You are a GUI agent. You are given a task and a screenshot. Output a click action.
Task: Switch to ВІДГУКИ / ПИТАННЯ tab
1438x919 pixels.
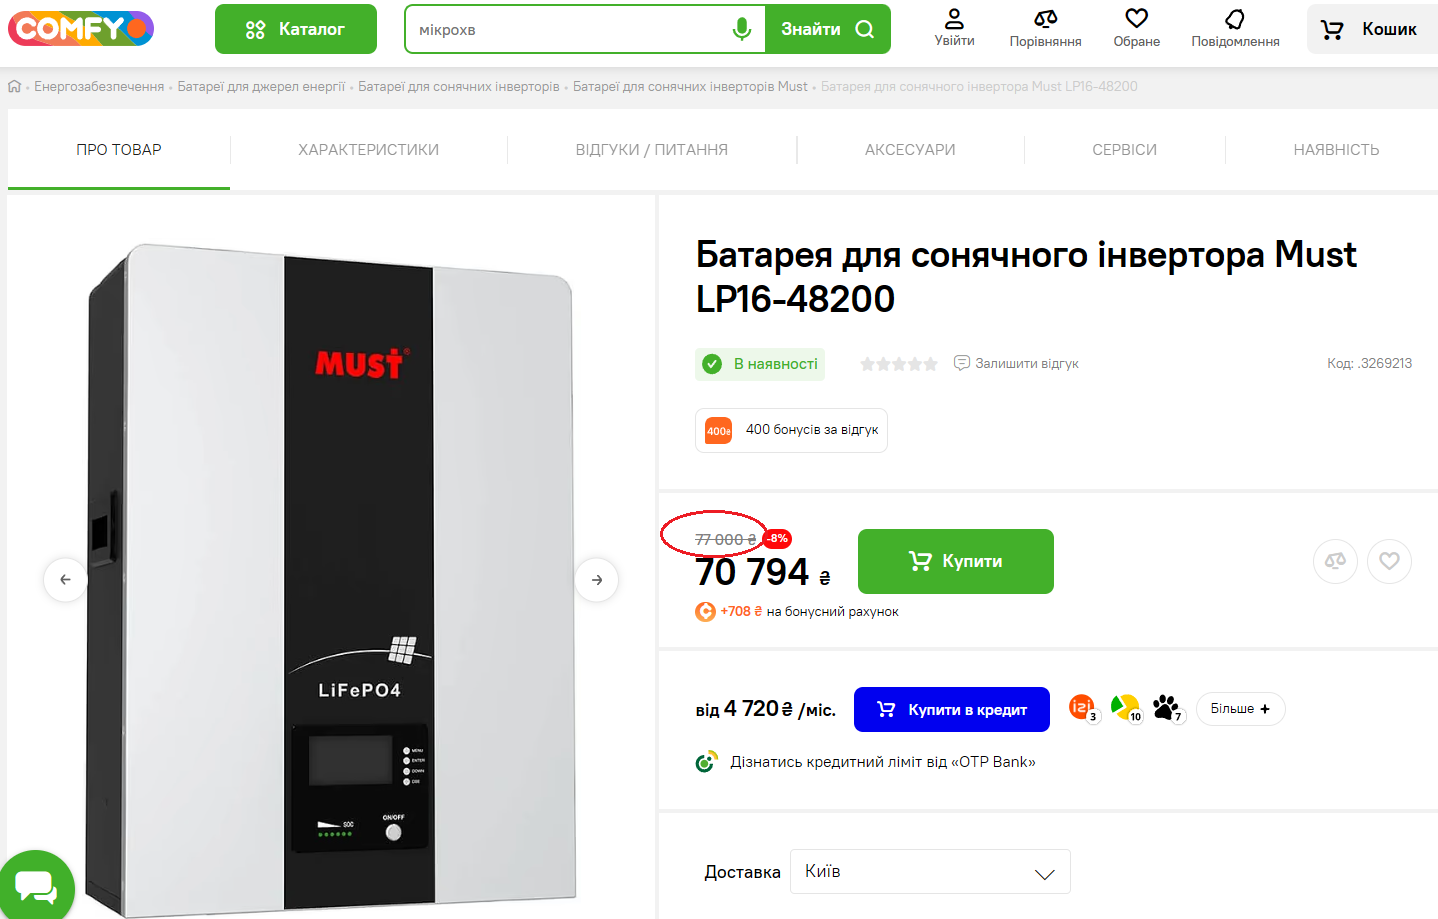point(651,150)
